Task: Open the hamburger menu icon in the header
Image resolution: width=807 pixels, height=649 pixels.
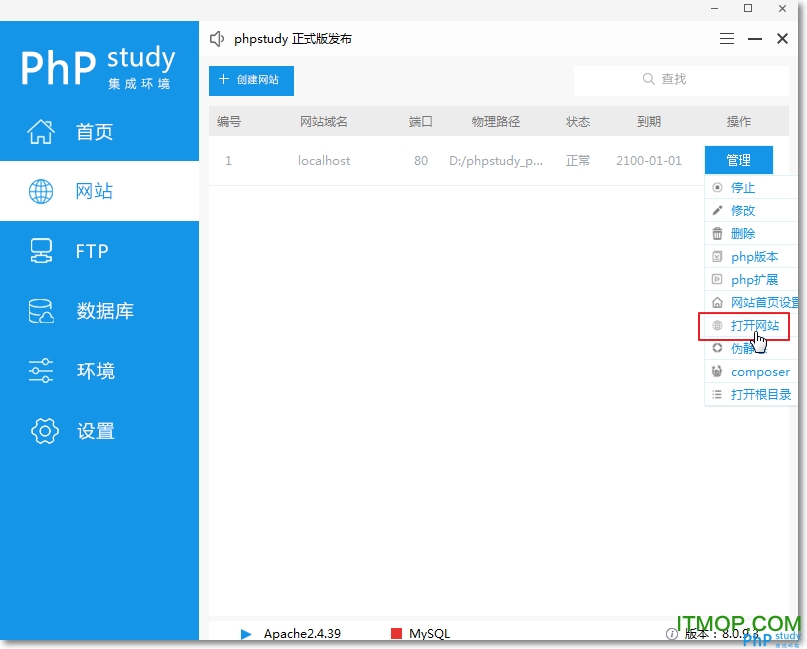Action: (727, 39)
